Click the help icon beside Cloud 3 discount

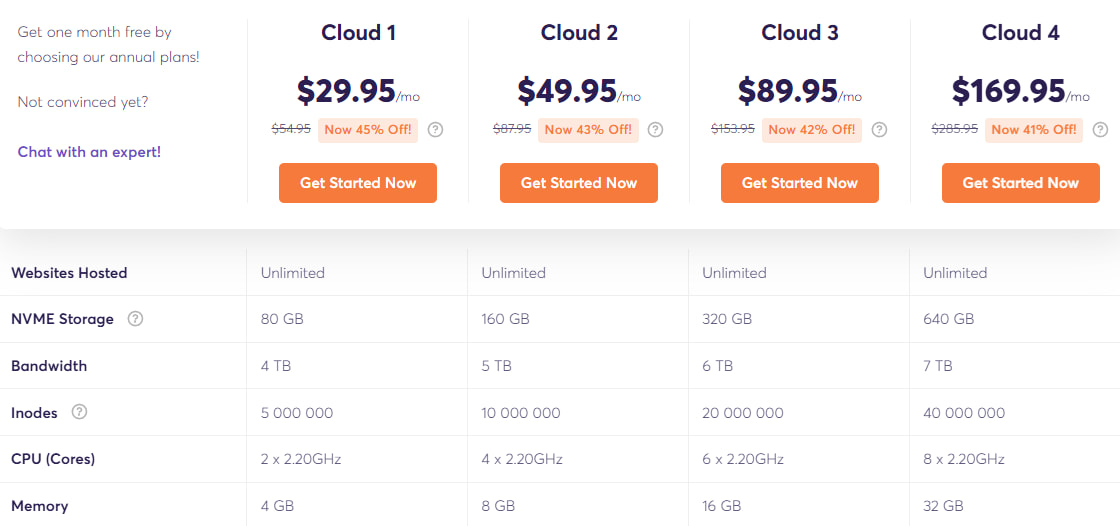pos(879,130)
